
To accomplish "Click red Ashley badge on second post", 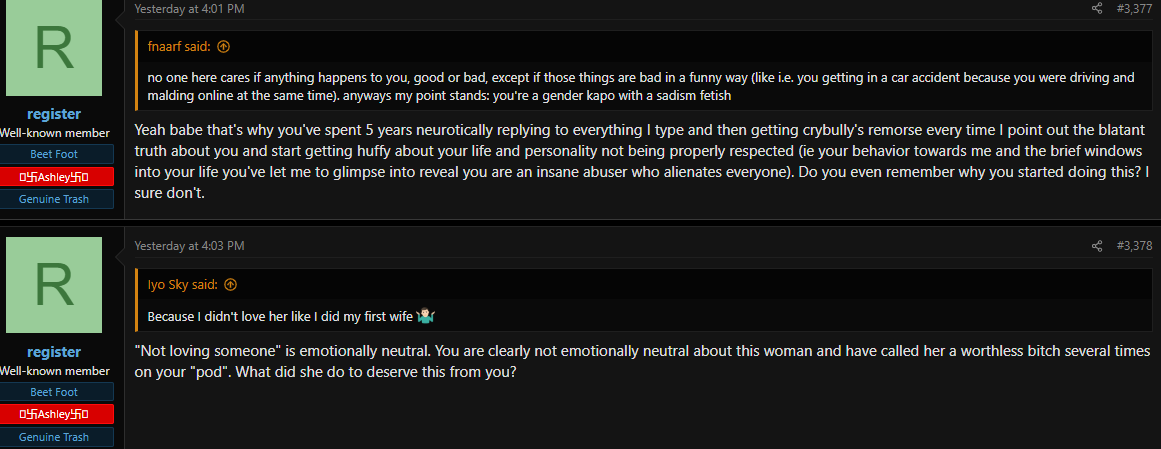I will click(x=54, y=414).
